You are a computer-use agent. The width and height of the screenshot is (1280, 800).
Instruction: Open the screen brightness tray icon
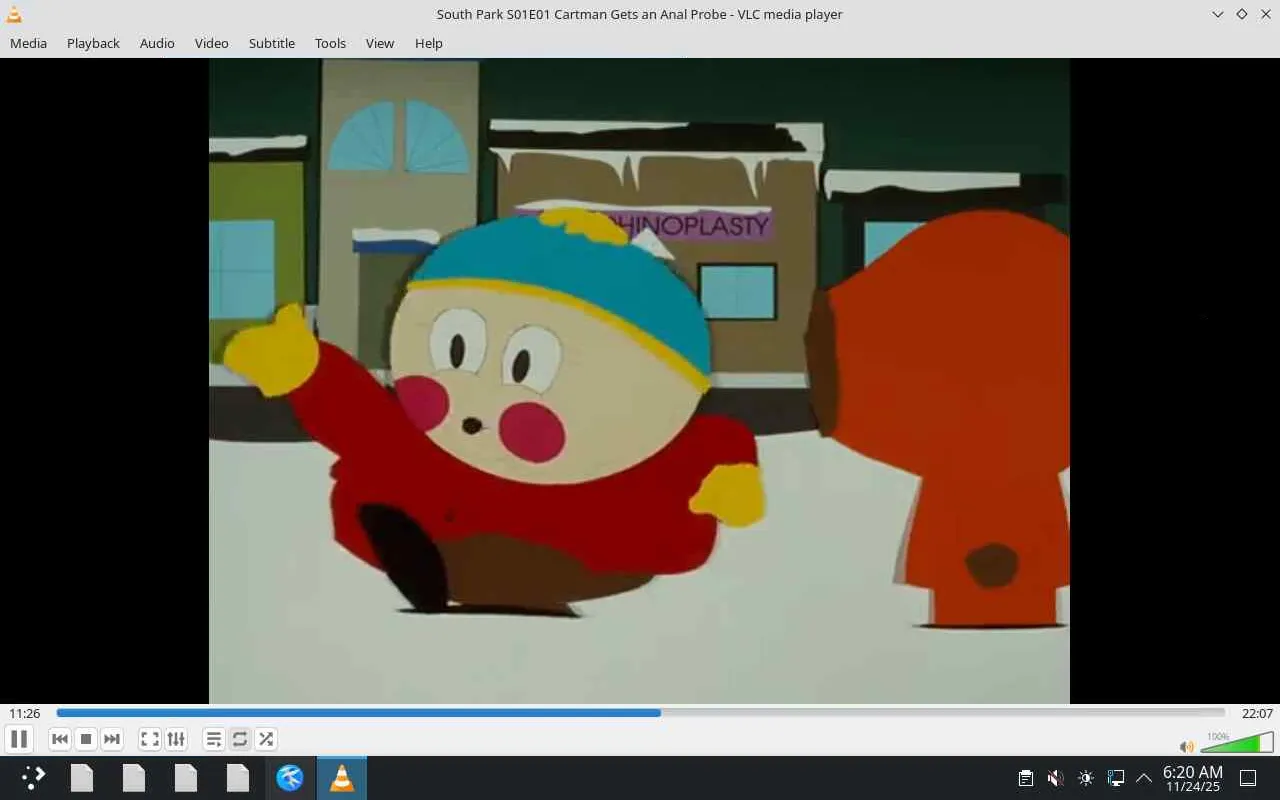1086,778
